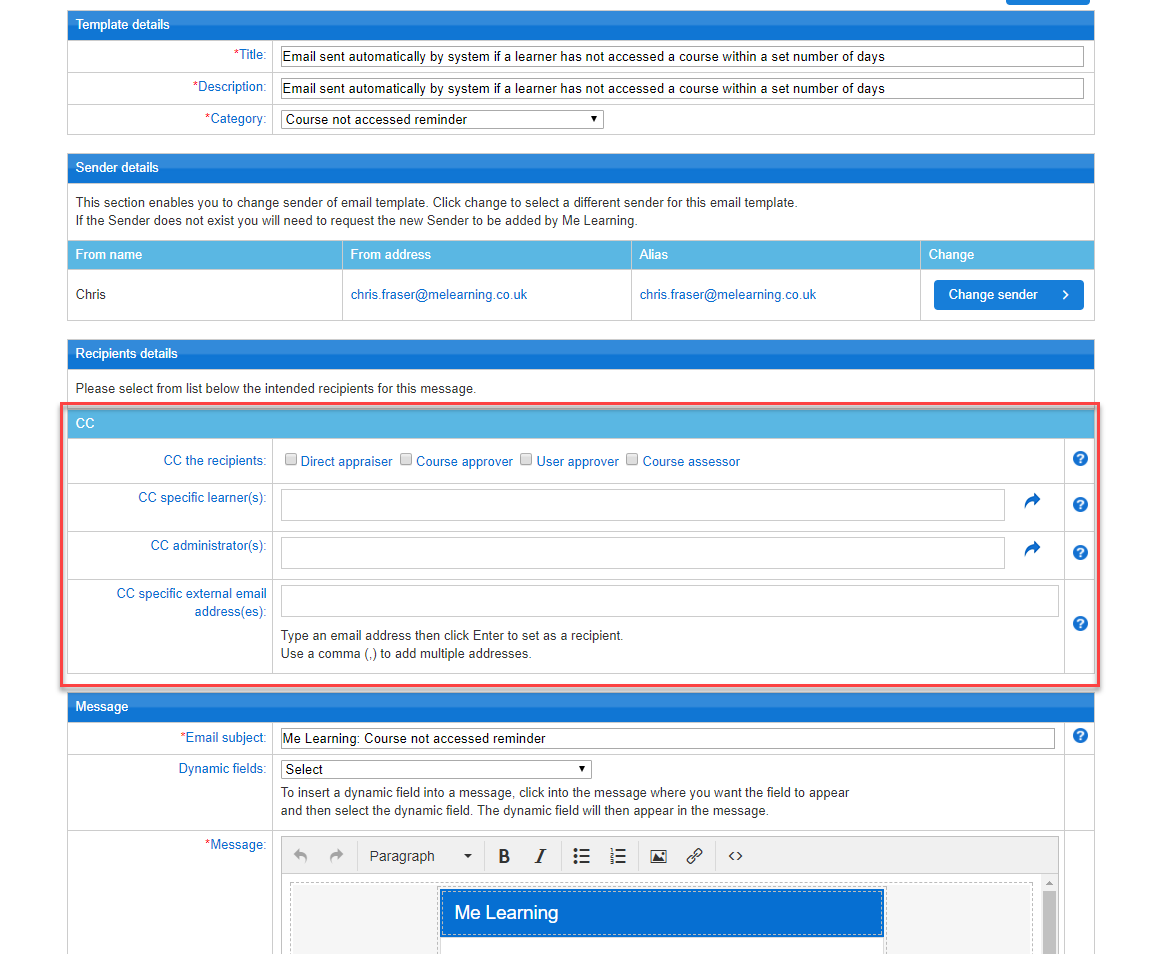Screen dimensions: 1162x954
Task: Show help for CC the recipients
Action: coord(1080,459)
